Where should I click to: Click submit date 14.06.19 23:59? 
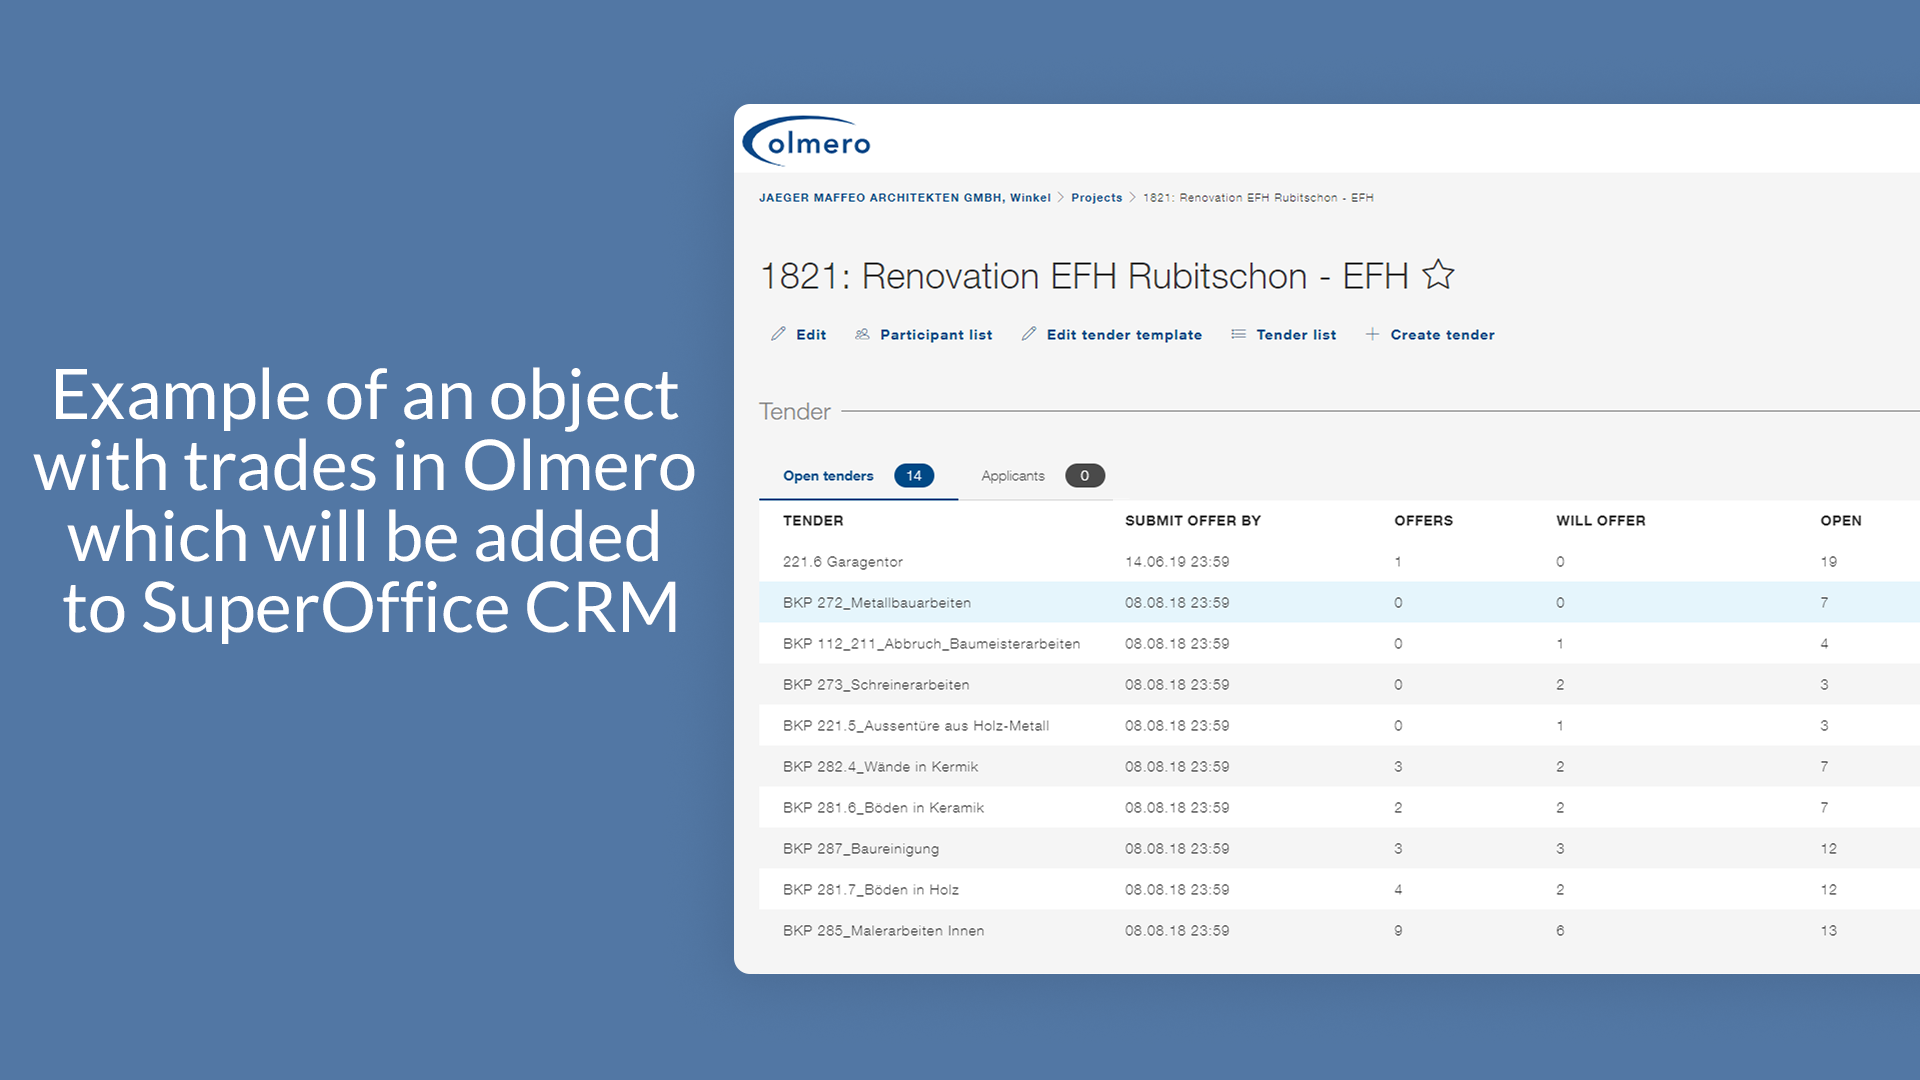pyautogui.click(x=1177, y=562)
